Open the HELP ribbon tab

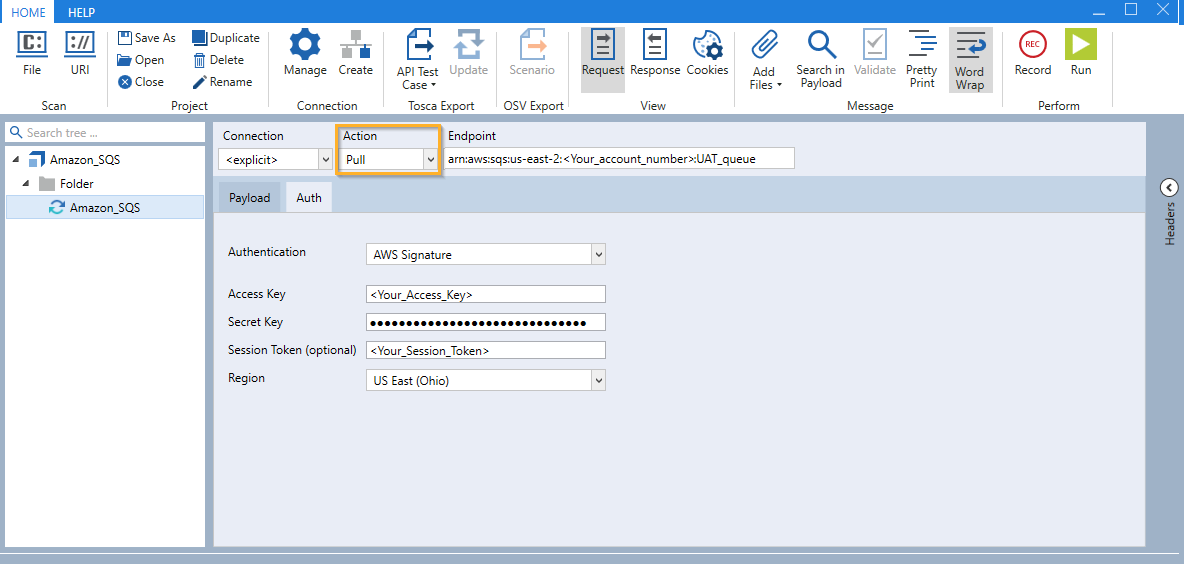81,12
